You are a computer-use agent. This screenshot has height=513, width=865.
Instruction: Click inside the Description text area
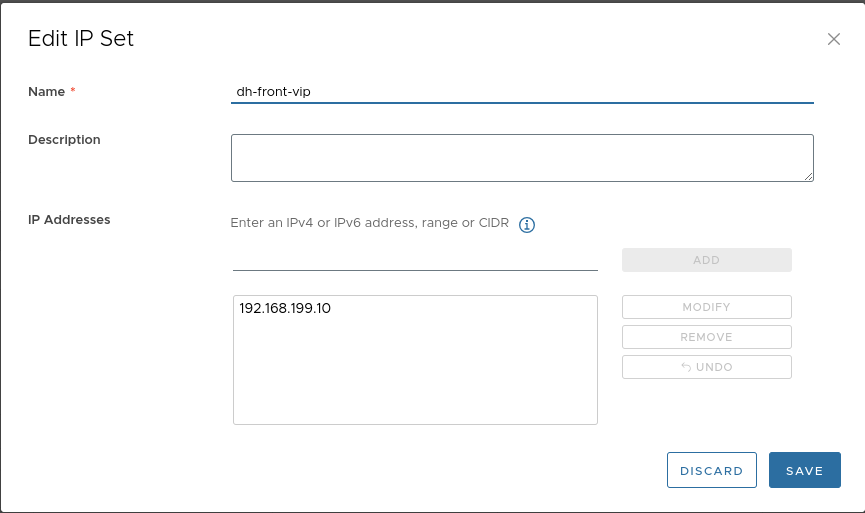click(521, 158)
